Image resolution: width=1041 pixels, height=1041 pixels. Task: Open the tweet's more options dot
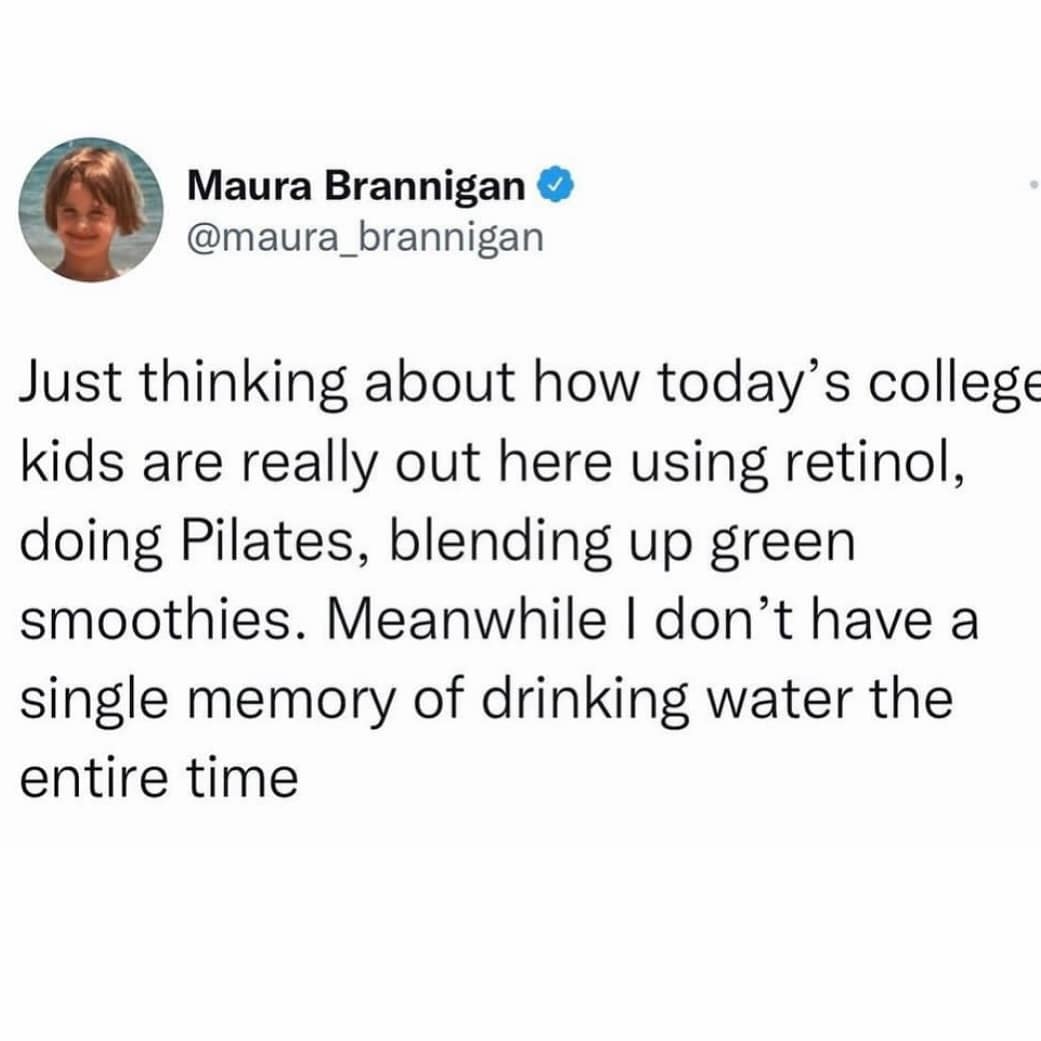click(1030, 186)
